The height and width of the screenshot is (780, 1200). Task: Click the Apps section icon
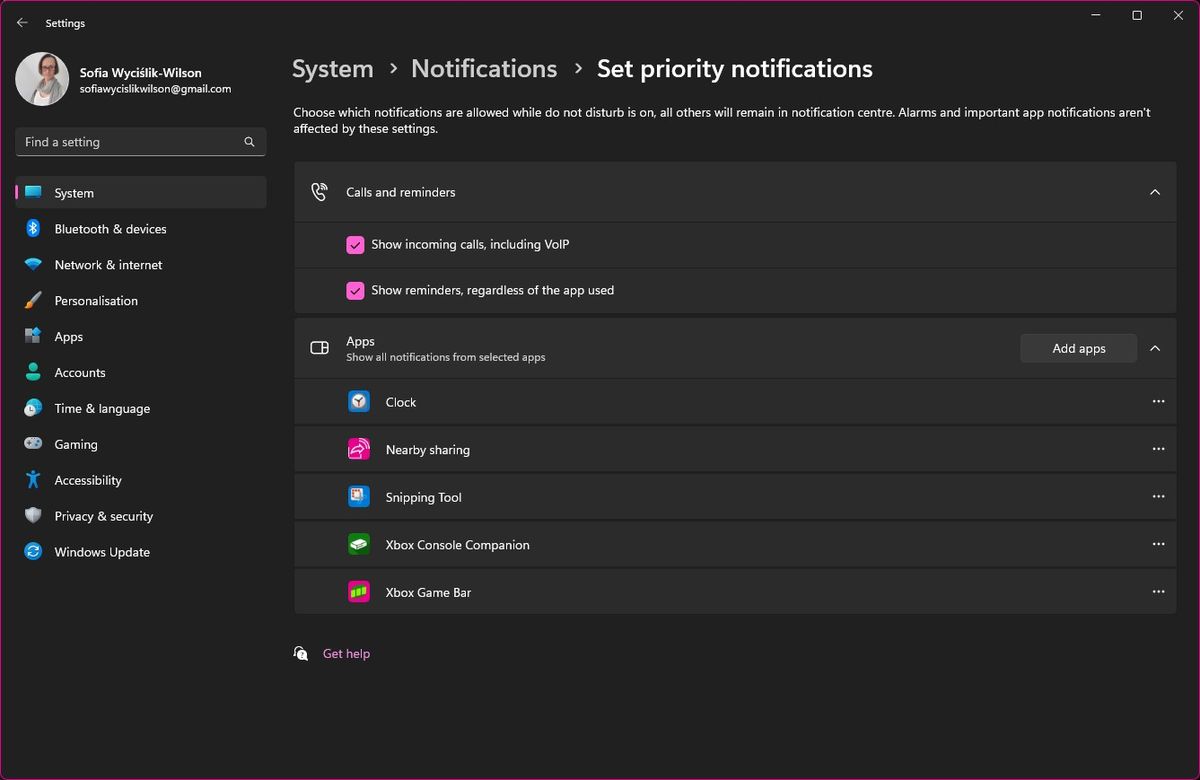[x=319, y=348]
